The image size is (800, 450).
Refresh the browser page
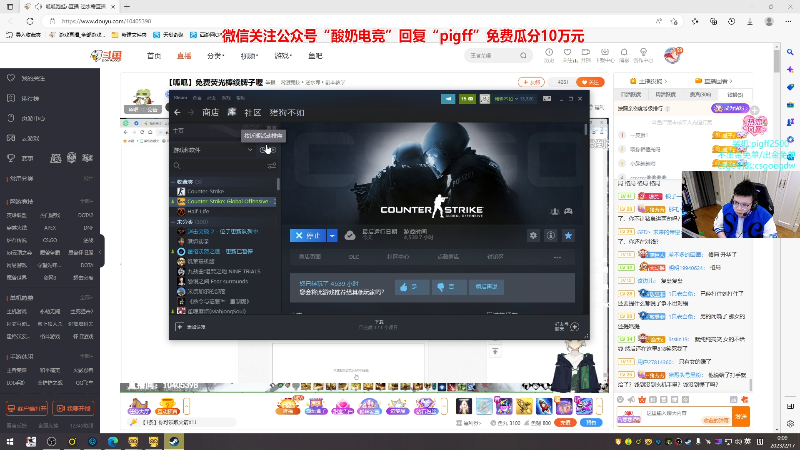[30, 21]
